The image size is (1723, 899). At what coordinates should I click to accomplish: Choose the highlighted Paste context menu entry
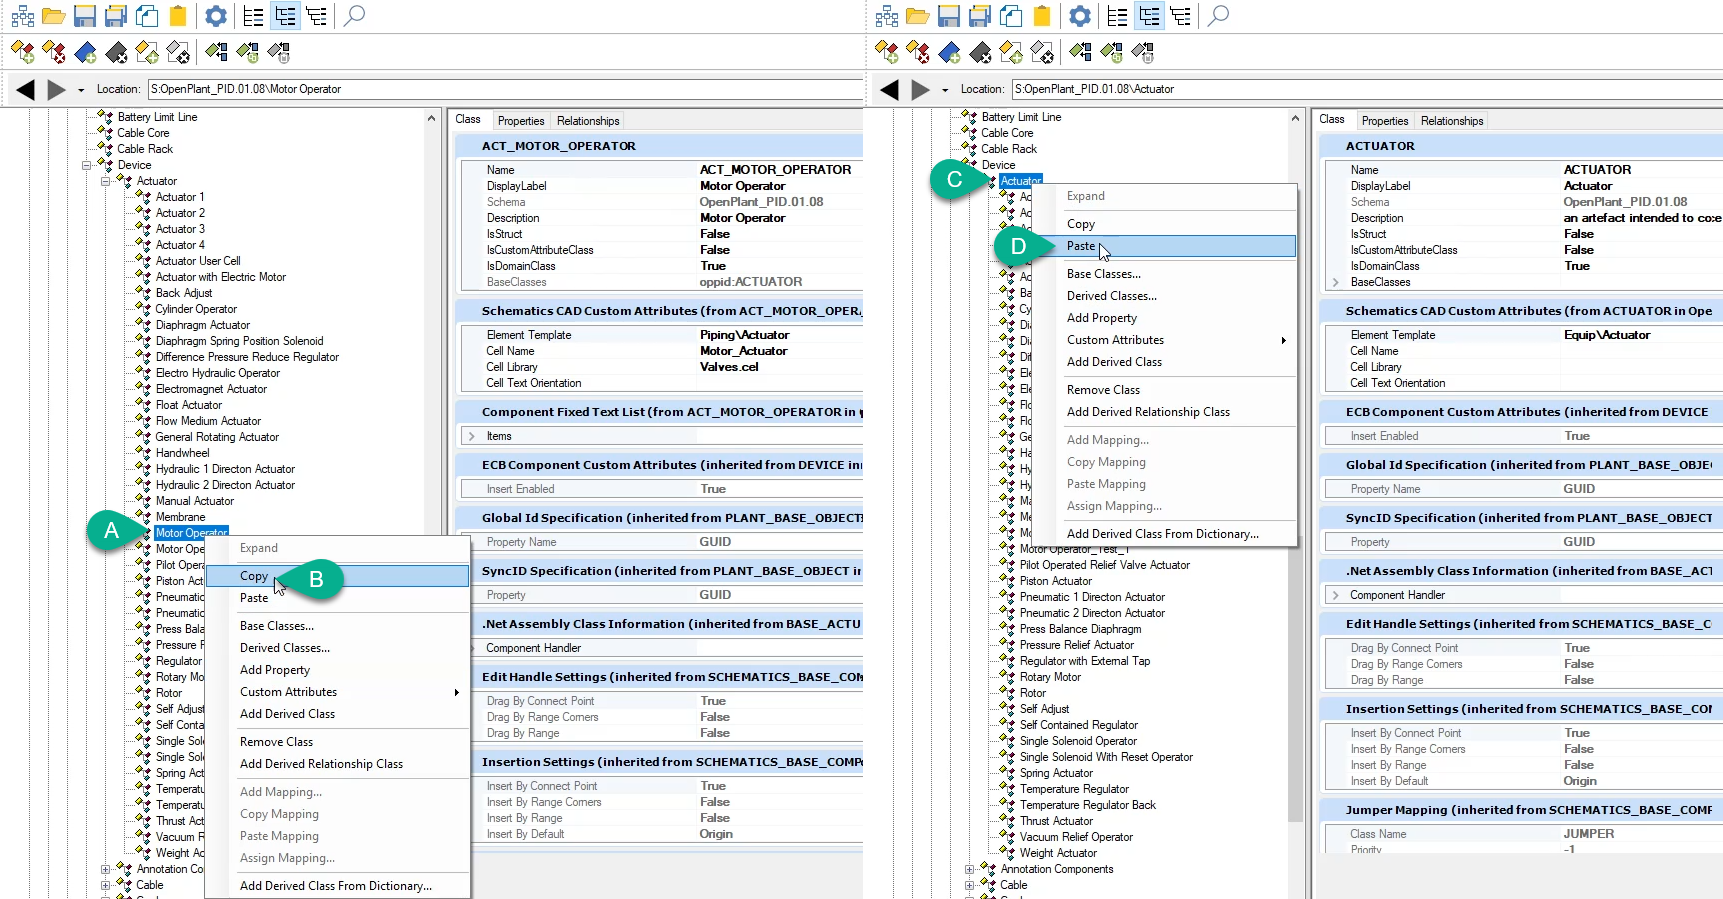tap(1080, 246)
